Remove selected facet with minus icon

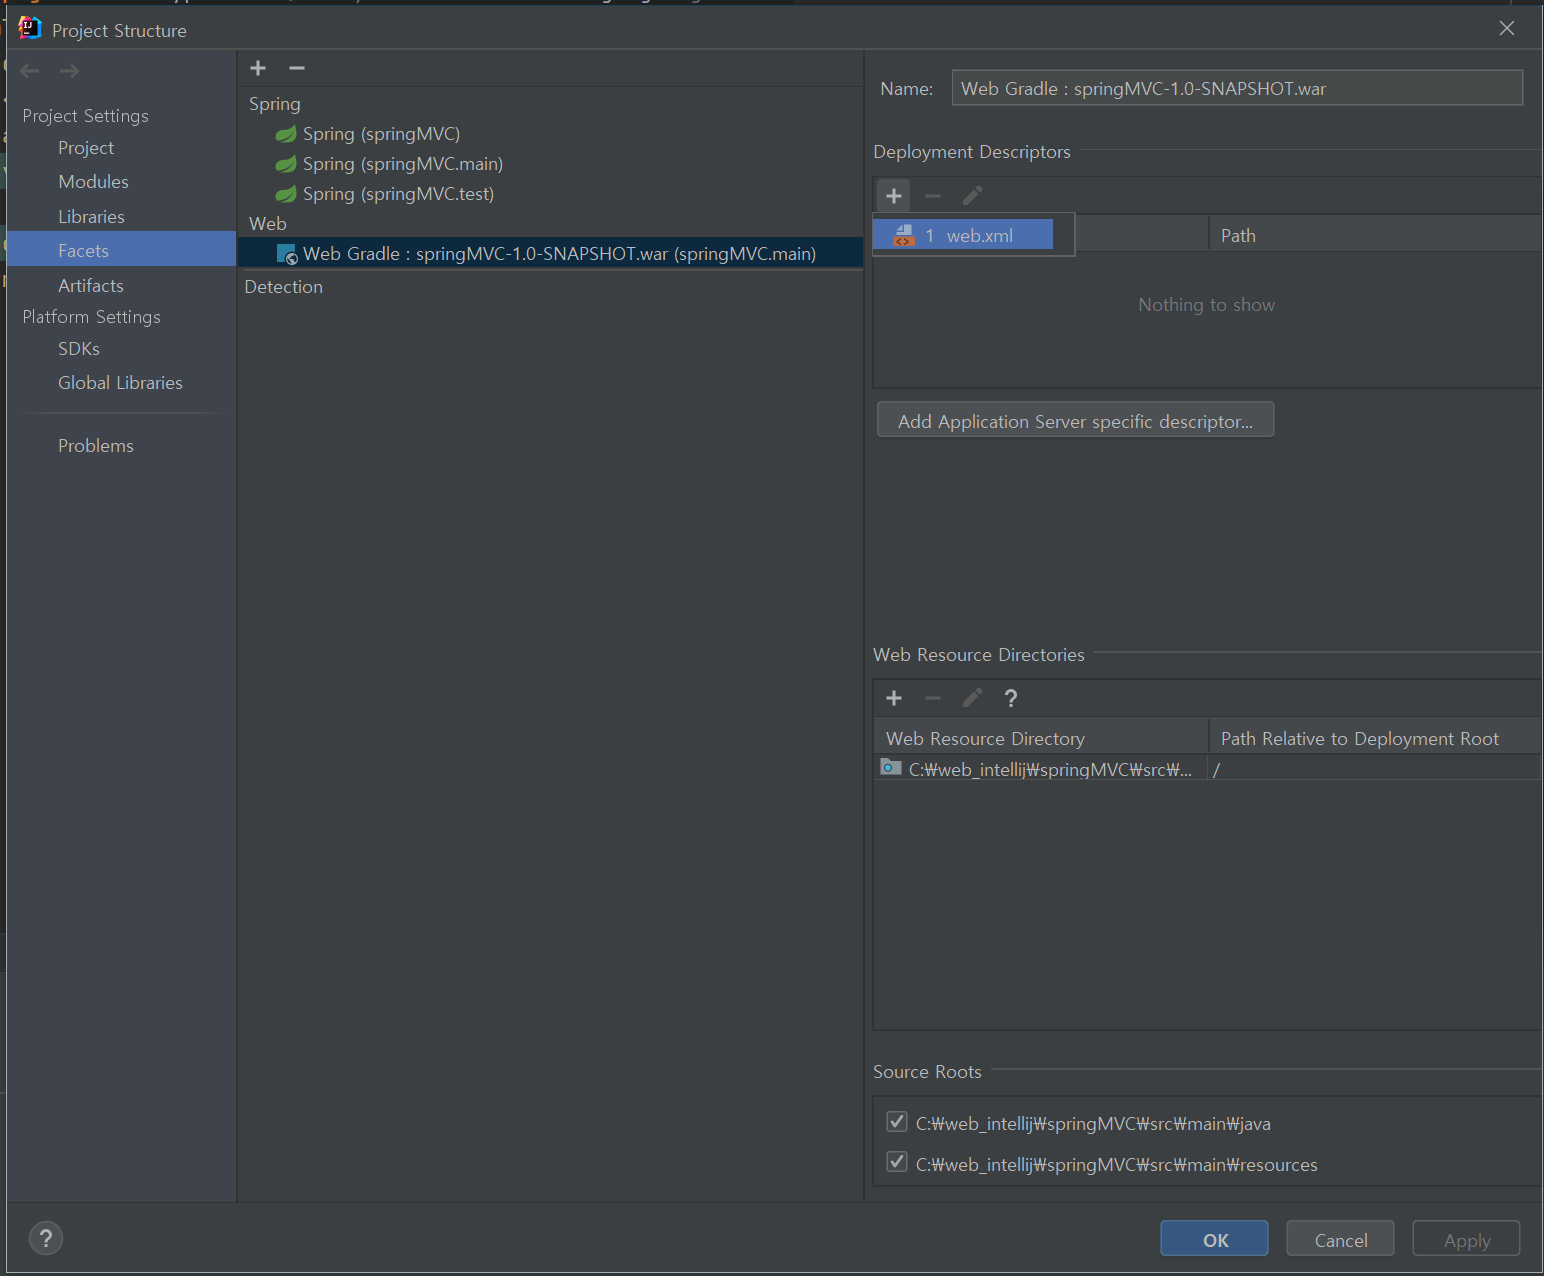[297, 68]
